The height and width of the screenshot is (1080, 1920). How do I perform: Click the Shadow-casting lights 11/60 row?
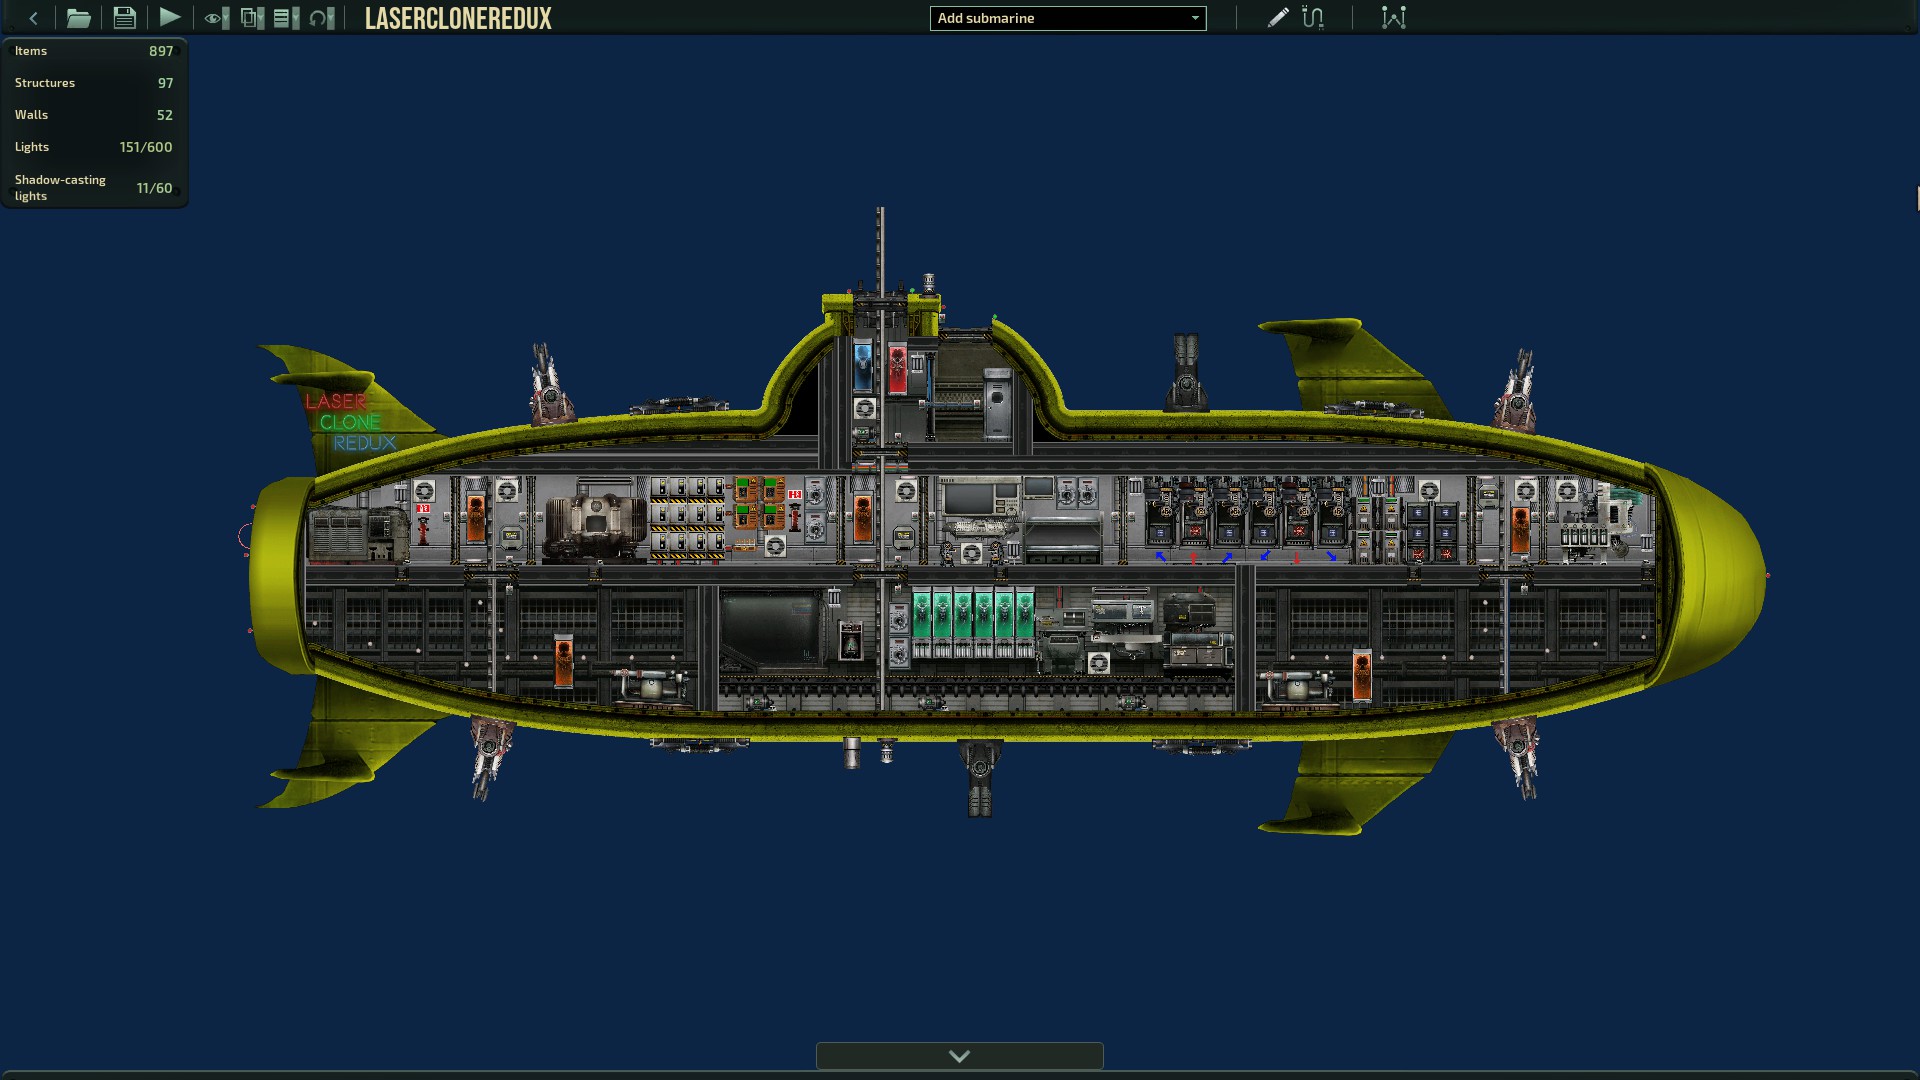coord(94,187)
